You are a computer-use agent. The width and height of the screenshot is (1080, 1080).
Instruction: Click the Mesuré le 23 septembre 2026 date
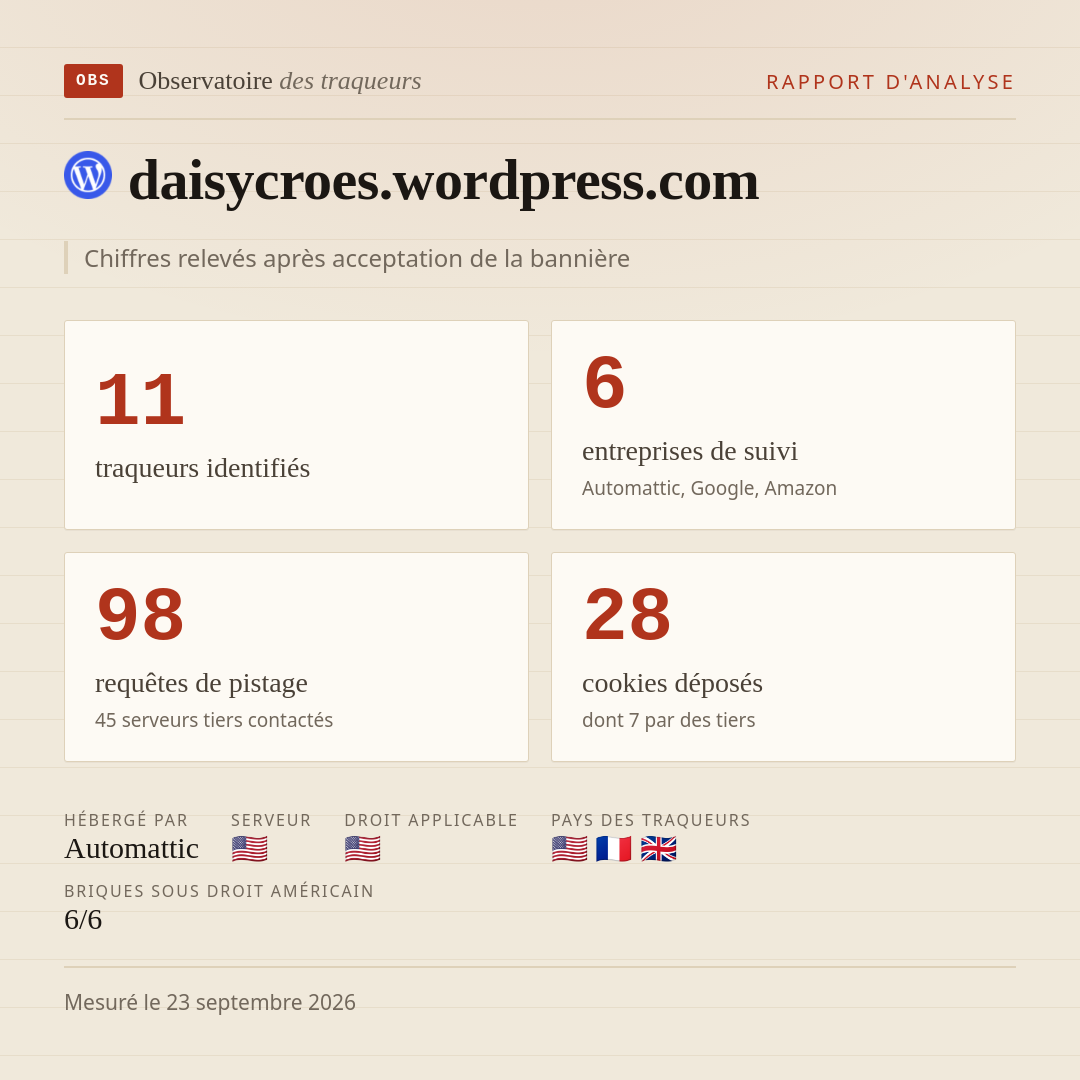(x=210, y=1002)
